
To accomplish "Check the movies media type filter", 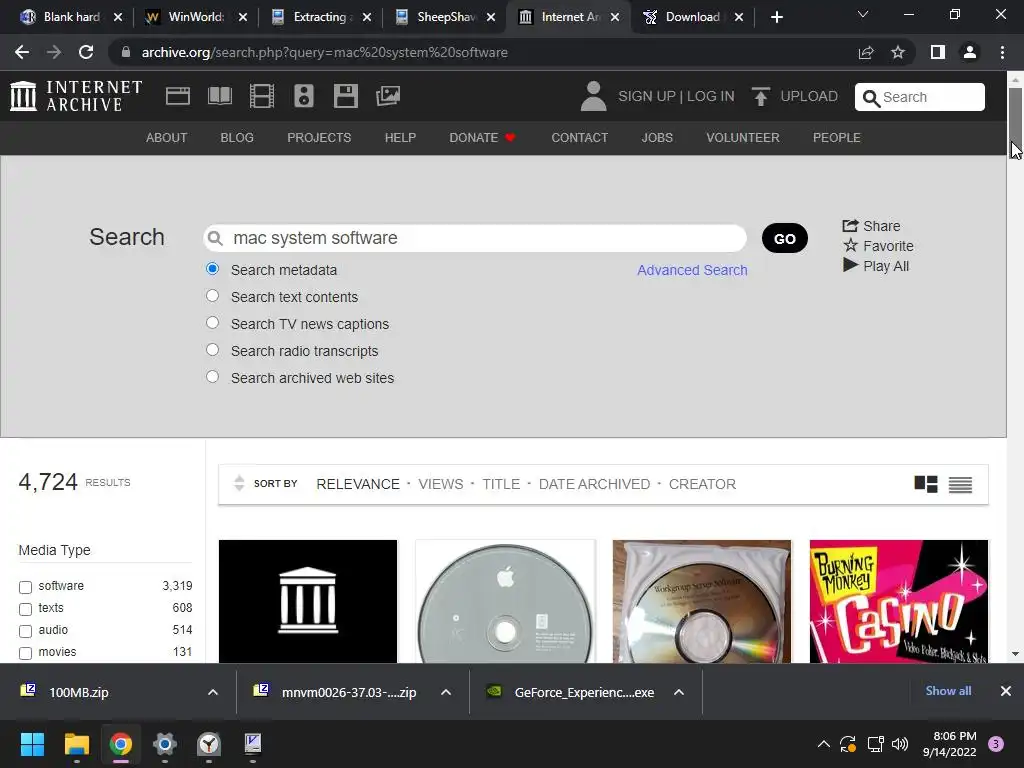I will click(25, 653).
